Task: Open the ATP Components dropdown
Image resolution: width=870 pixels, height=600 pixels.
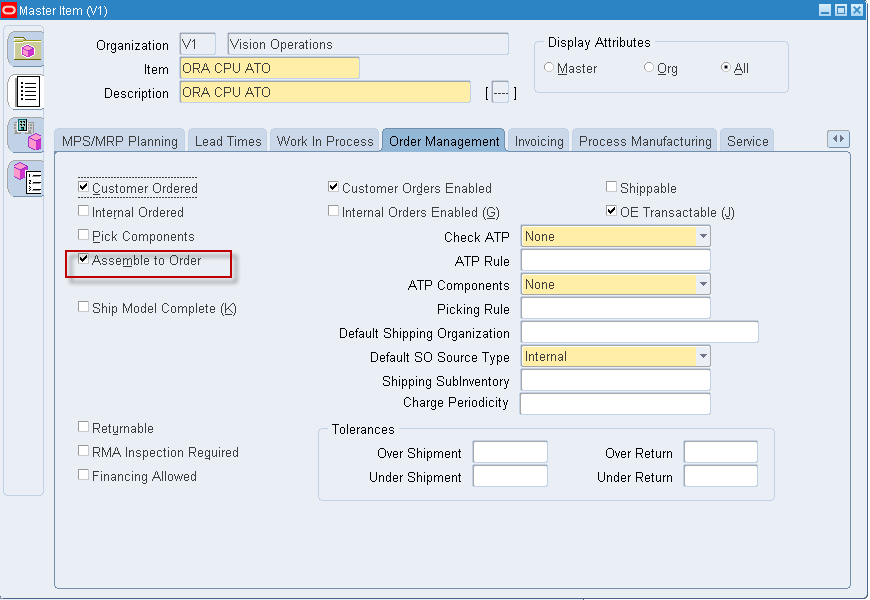Action: [x=703, y=285]
